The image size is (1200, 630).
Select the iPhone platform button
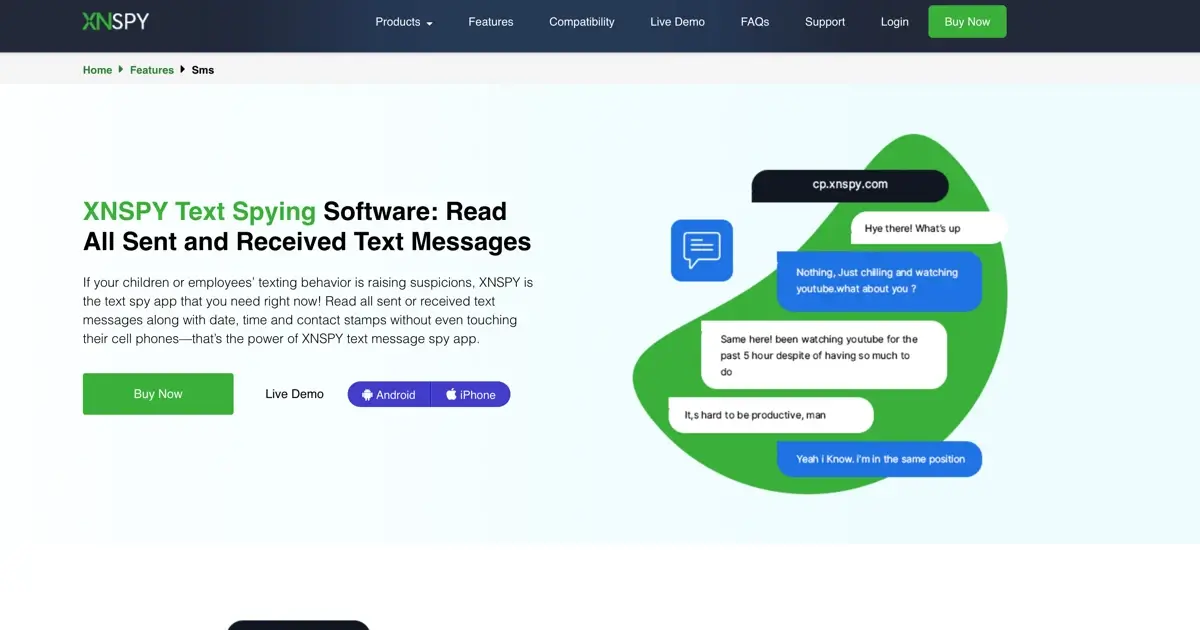click(x=471, y=394)
